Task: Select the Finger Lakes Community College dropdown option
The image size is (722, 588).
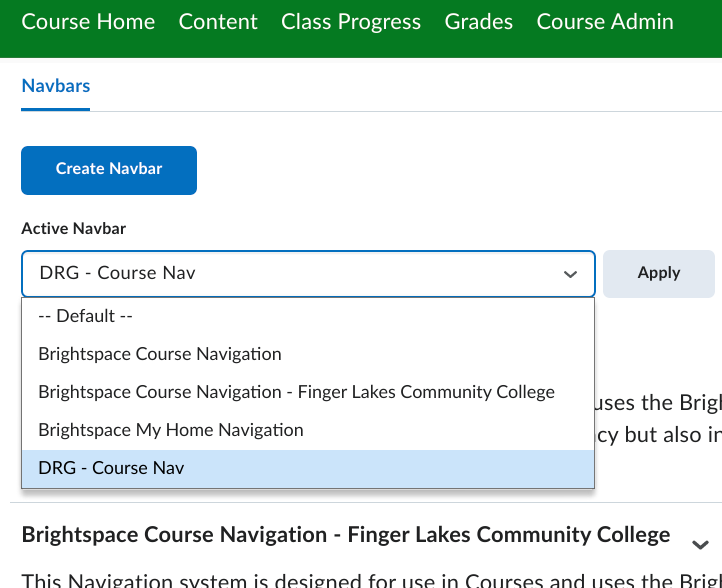Action: tap(296, 392)
